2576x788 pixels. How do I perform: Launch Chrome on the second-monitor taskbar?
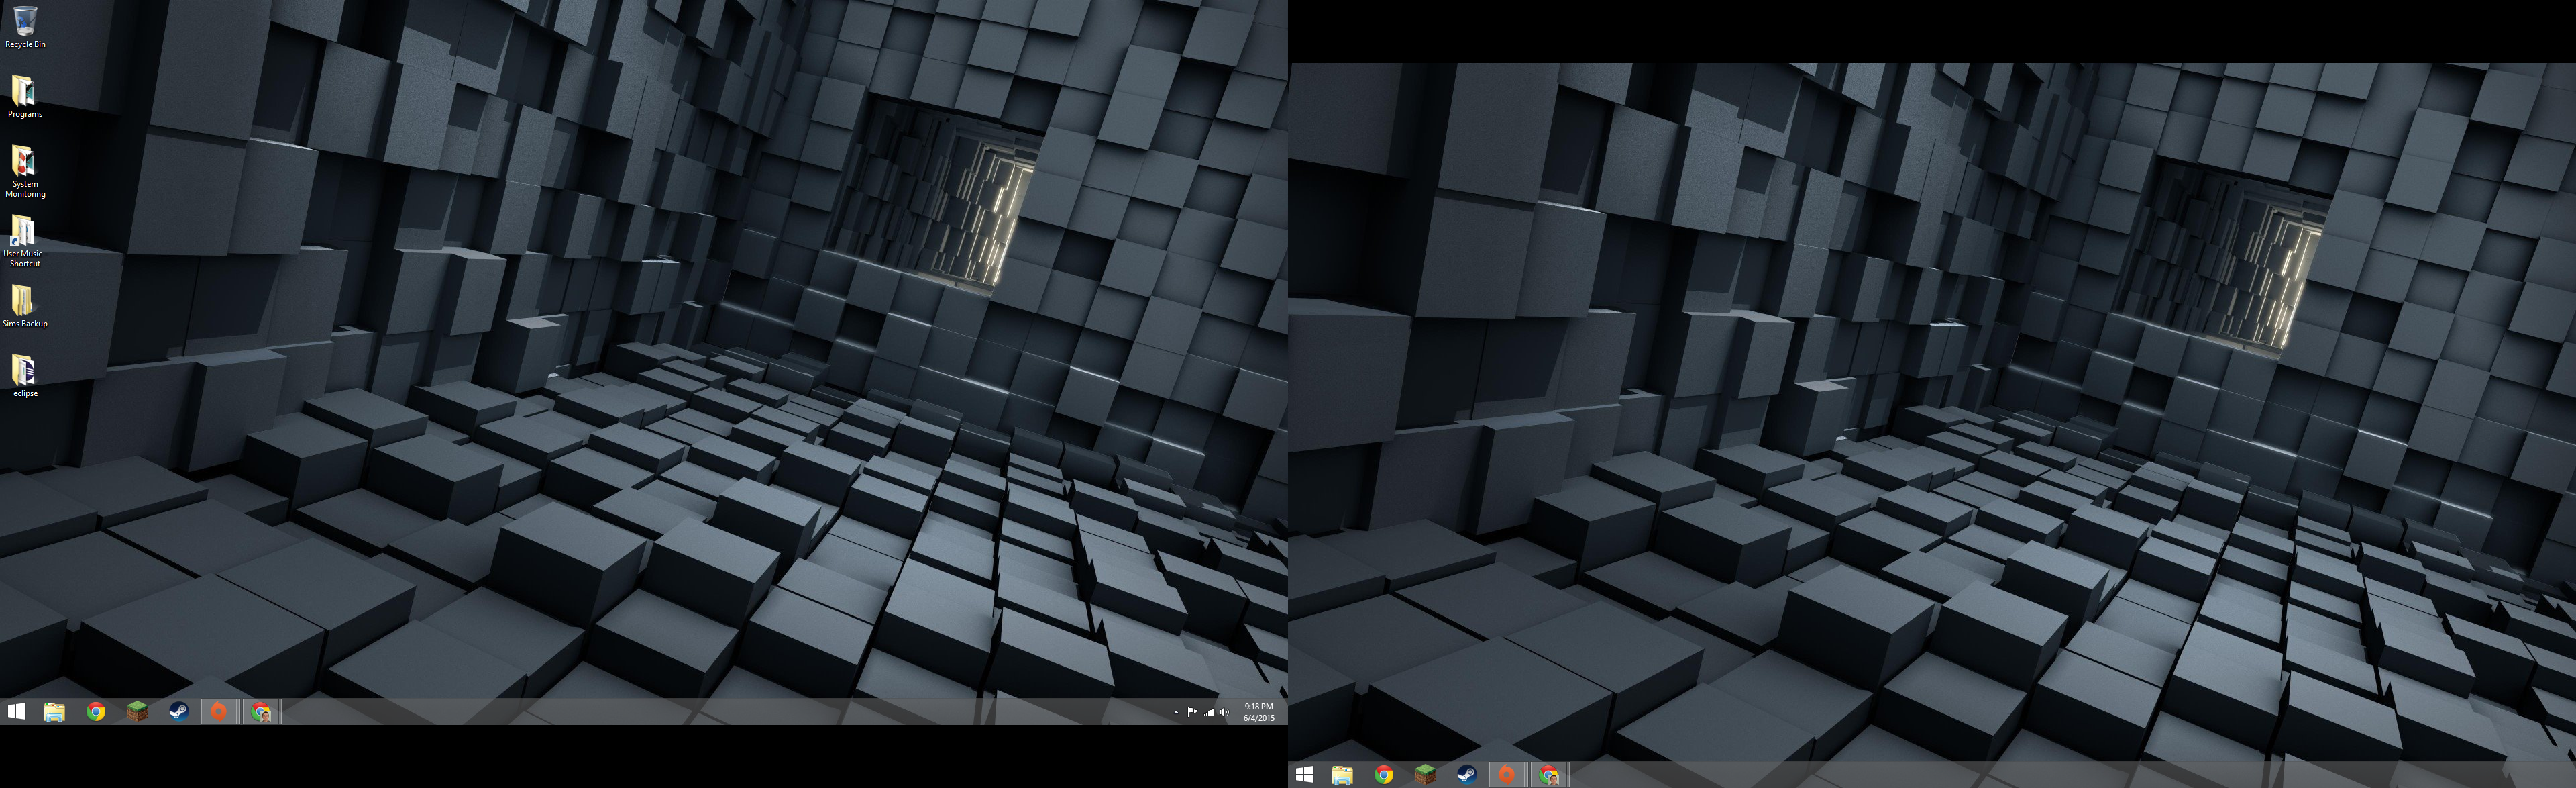point(1384,775)
